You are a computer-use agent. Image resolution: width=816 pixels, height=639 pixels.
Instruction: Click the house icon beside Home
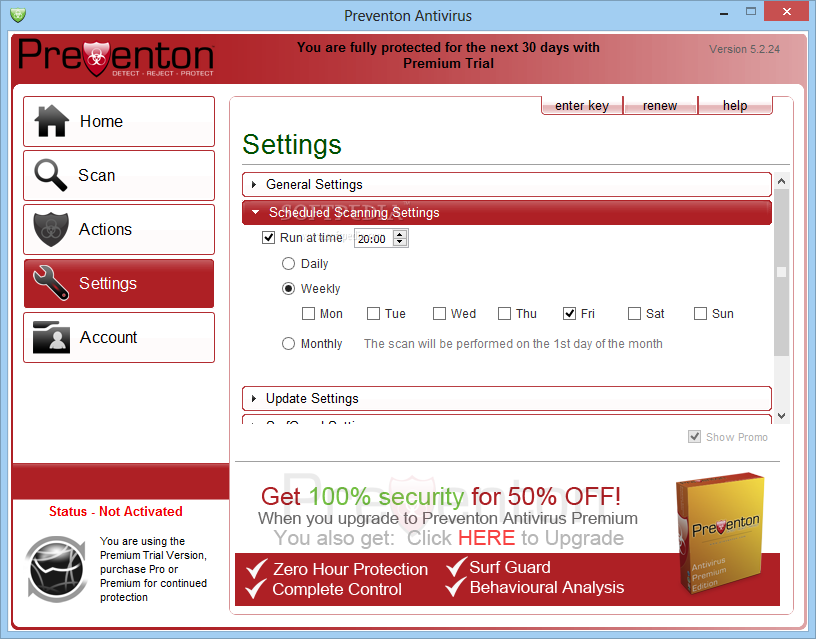(x=52, y=121)
